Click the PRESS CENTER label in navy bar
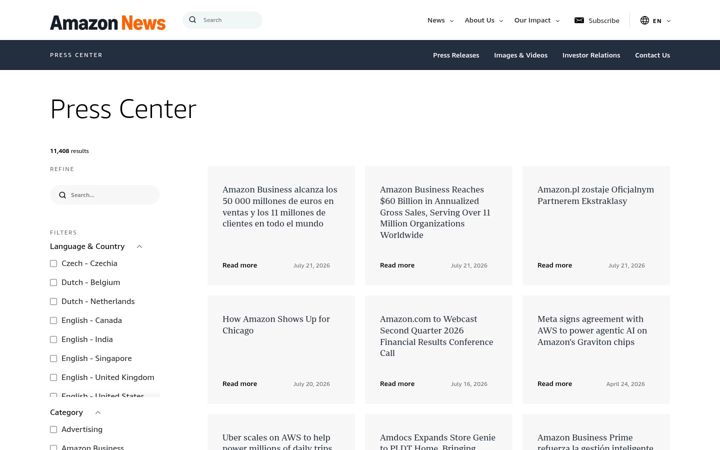 click(76, 55)
